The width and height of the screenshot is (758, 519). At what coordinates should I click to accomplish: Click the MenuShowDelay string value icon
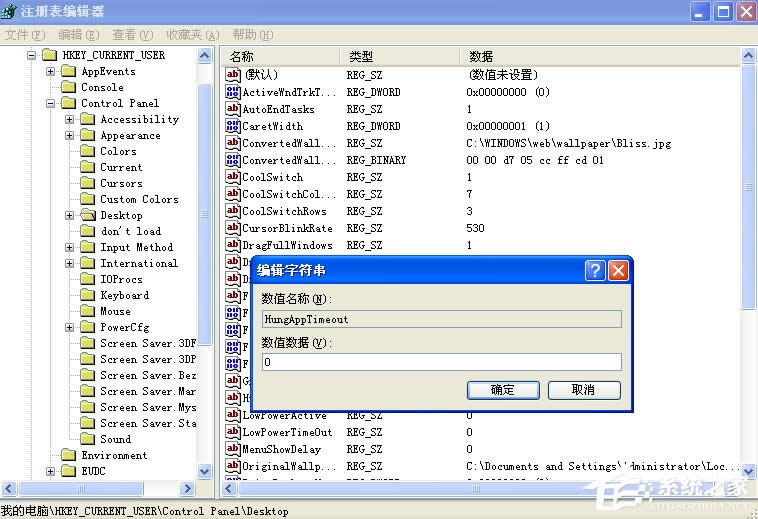coord(233,449)
